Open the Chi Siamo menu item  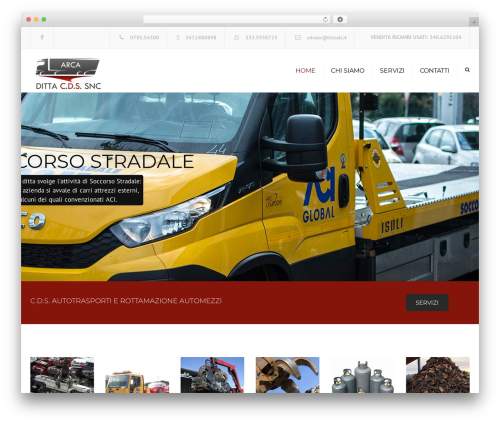point(347,70)
